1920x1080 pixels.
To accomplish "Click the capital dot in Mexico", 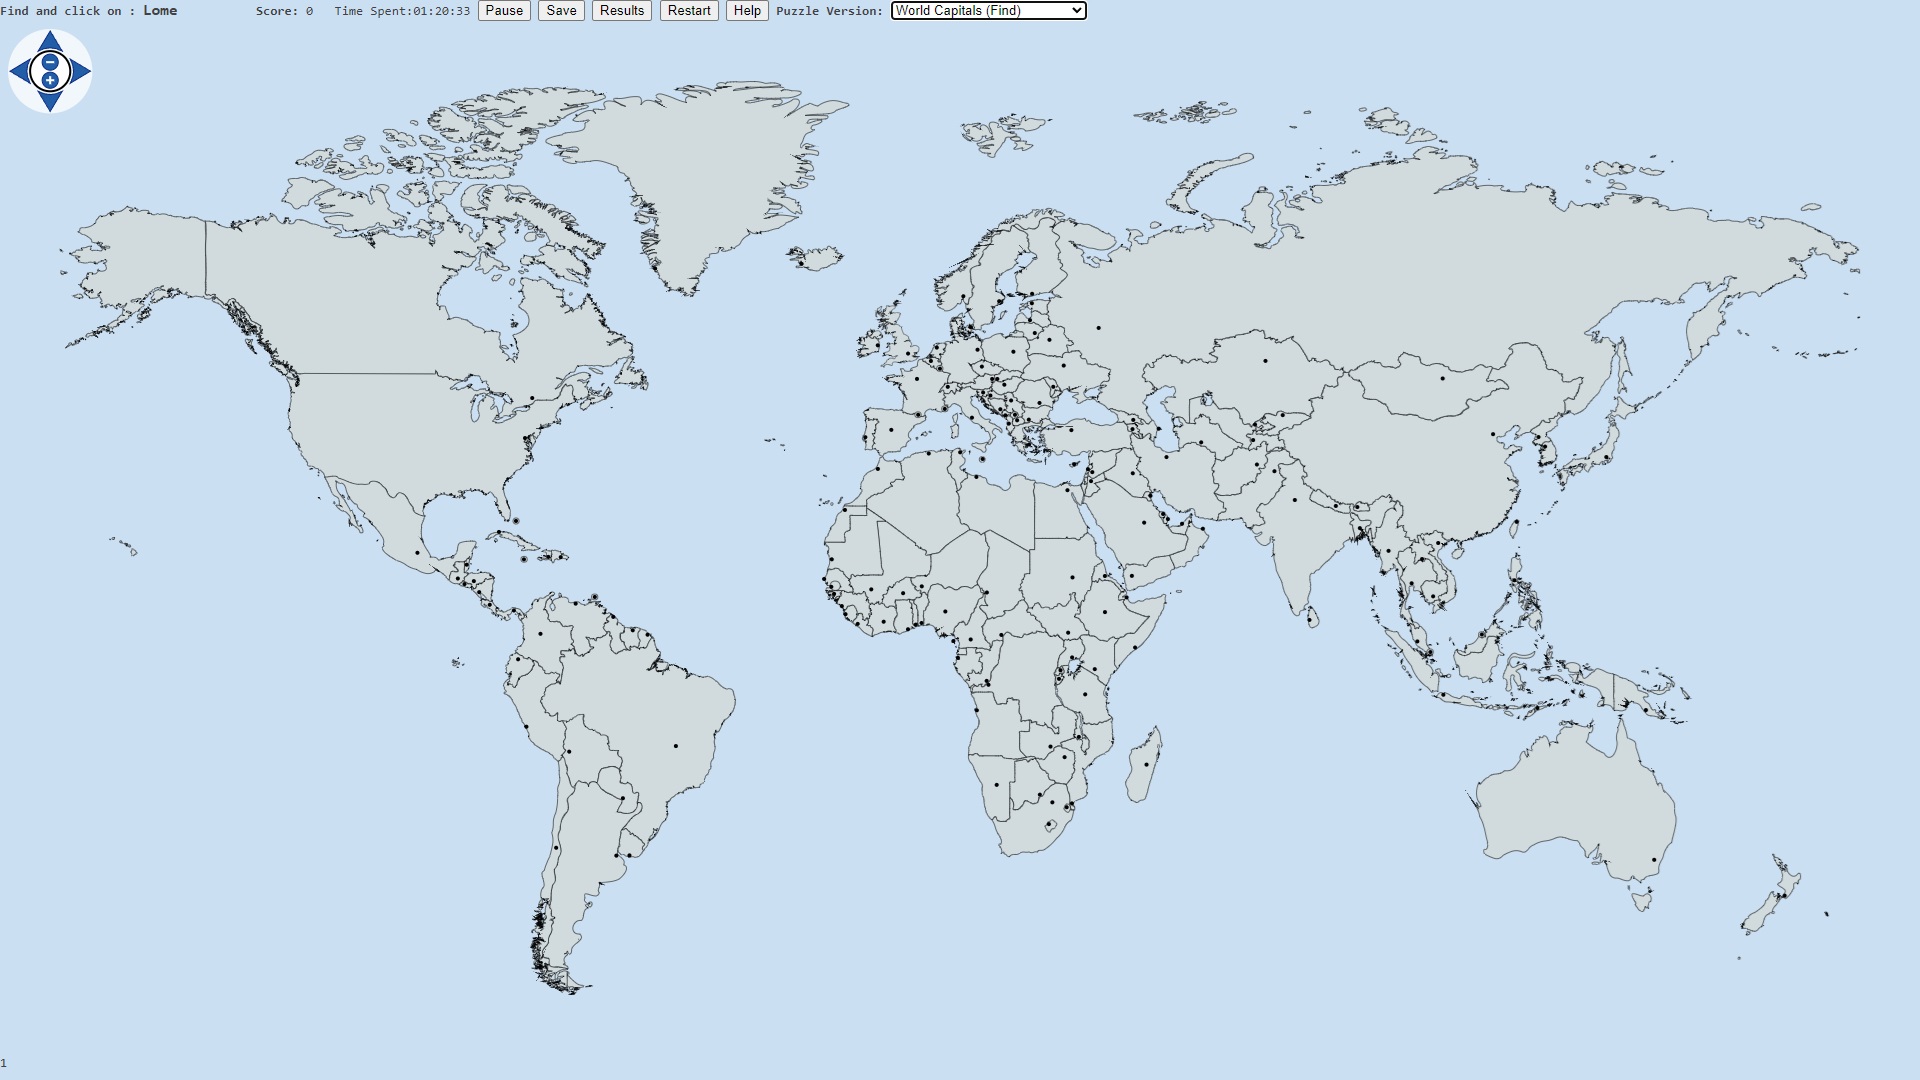I will [417, 553].
